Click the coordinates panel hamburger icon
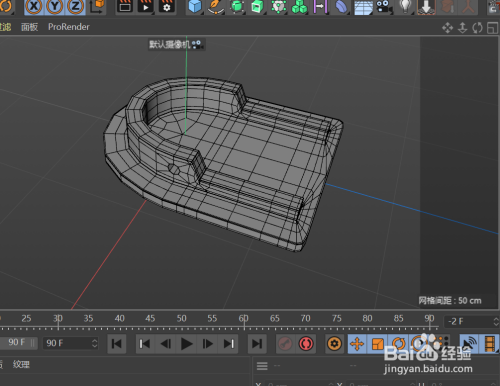Viewport: 500px width, 386px height. 262,366
